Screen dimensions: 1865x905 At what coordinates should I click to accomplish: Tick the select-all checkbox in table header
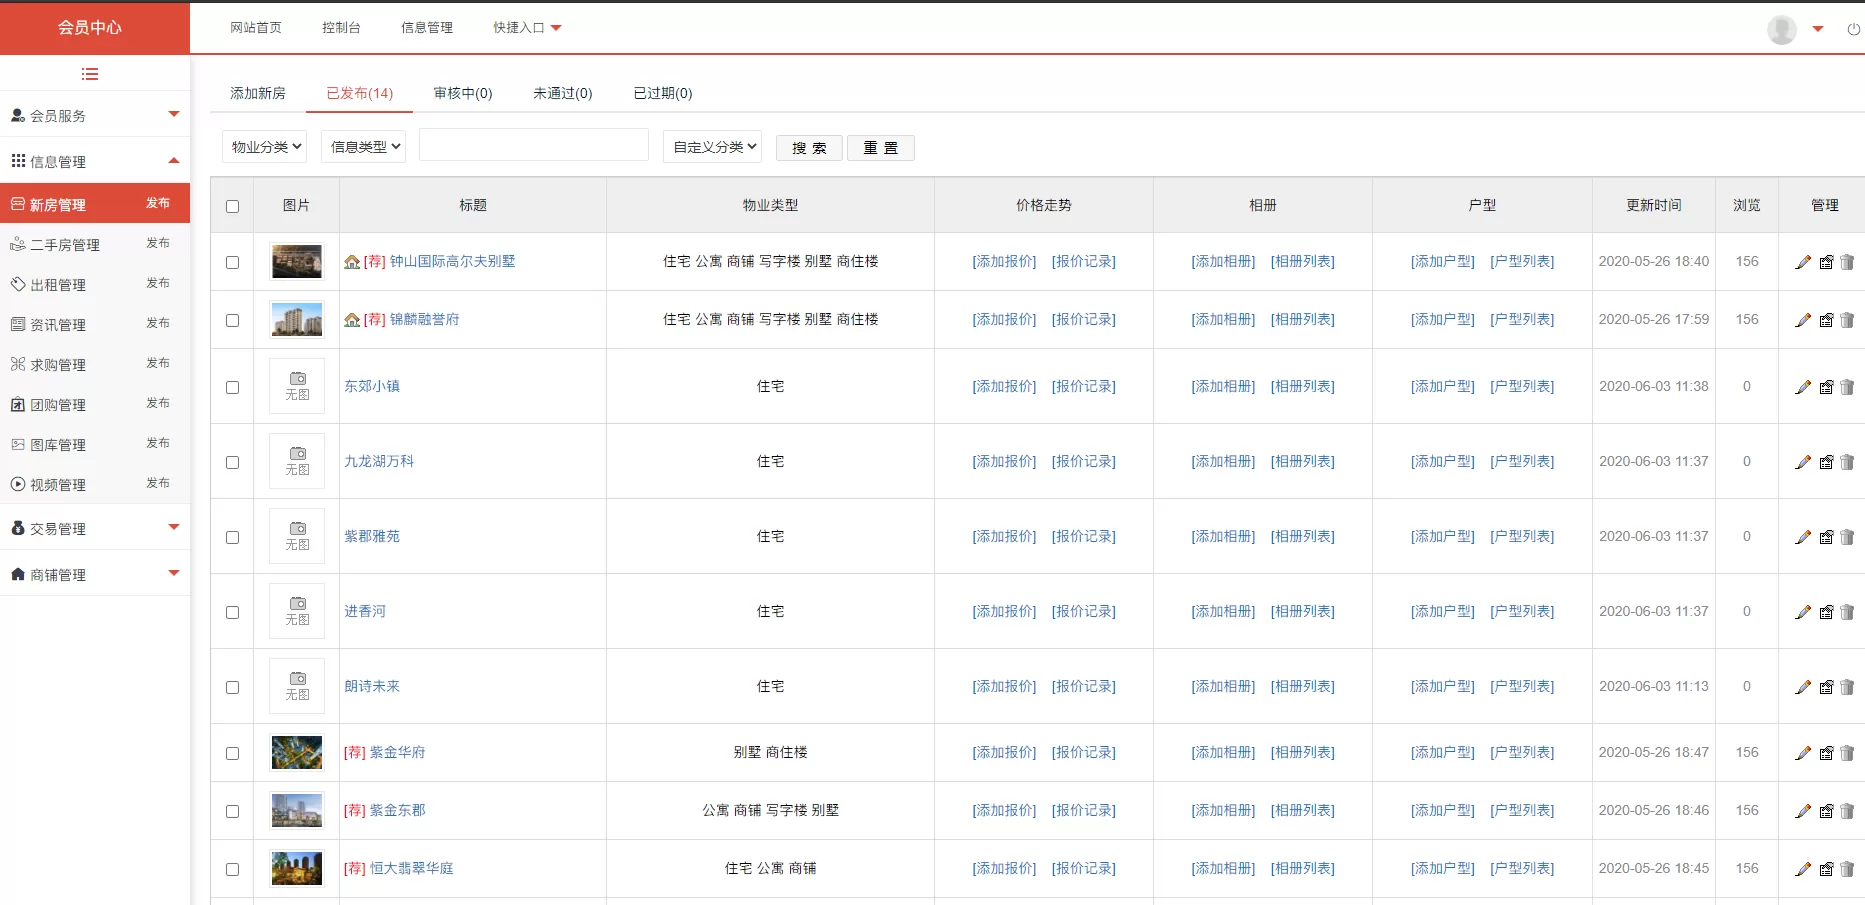[x=232, y=206]
